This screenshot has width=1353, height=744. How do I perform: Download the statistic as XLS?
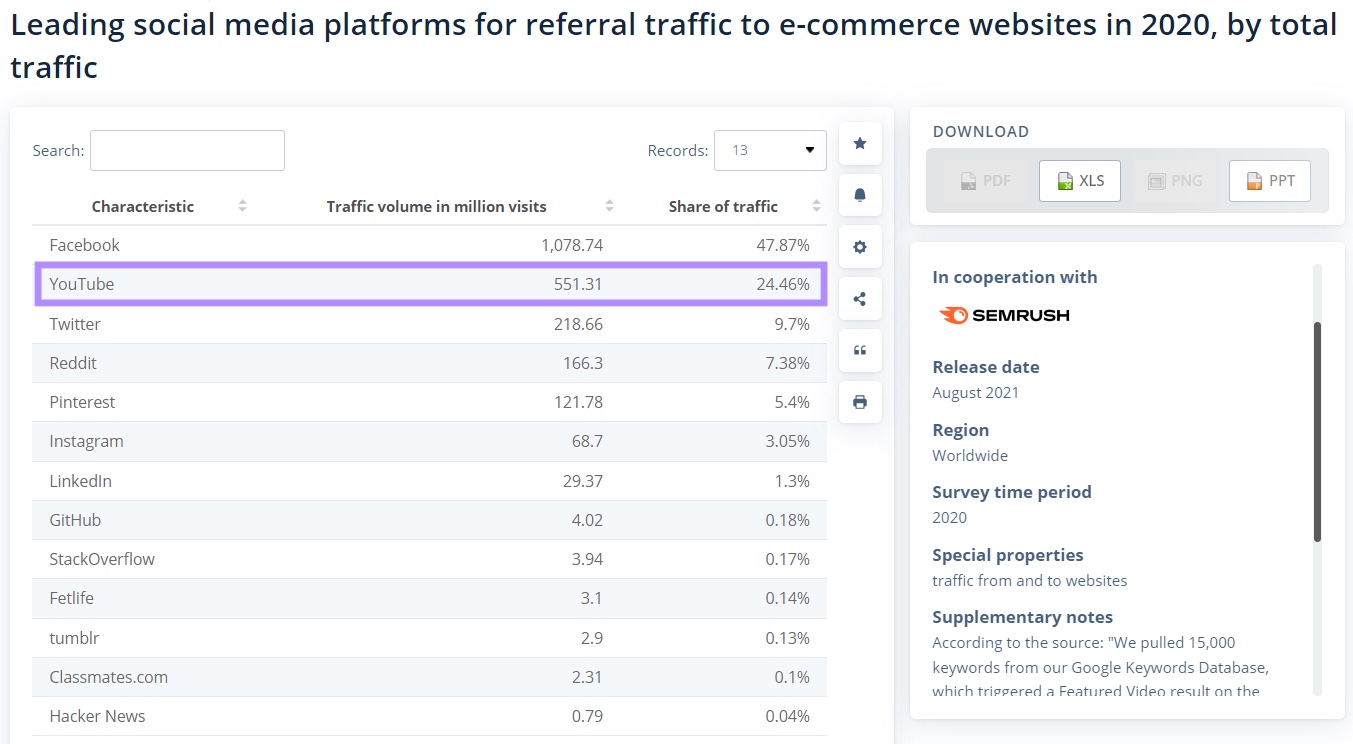pyautogui.click(x=1079, y=181)
